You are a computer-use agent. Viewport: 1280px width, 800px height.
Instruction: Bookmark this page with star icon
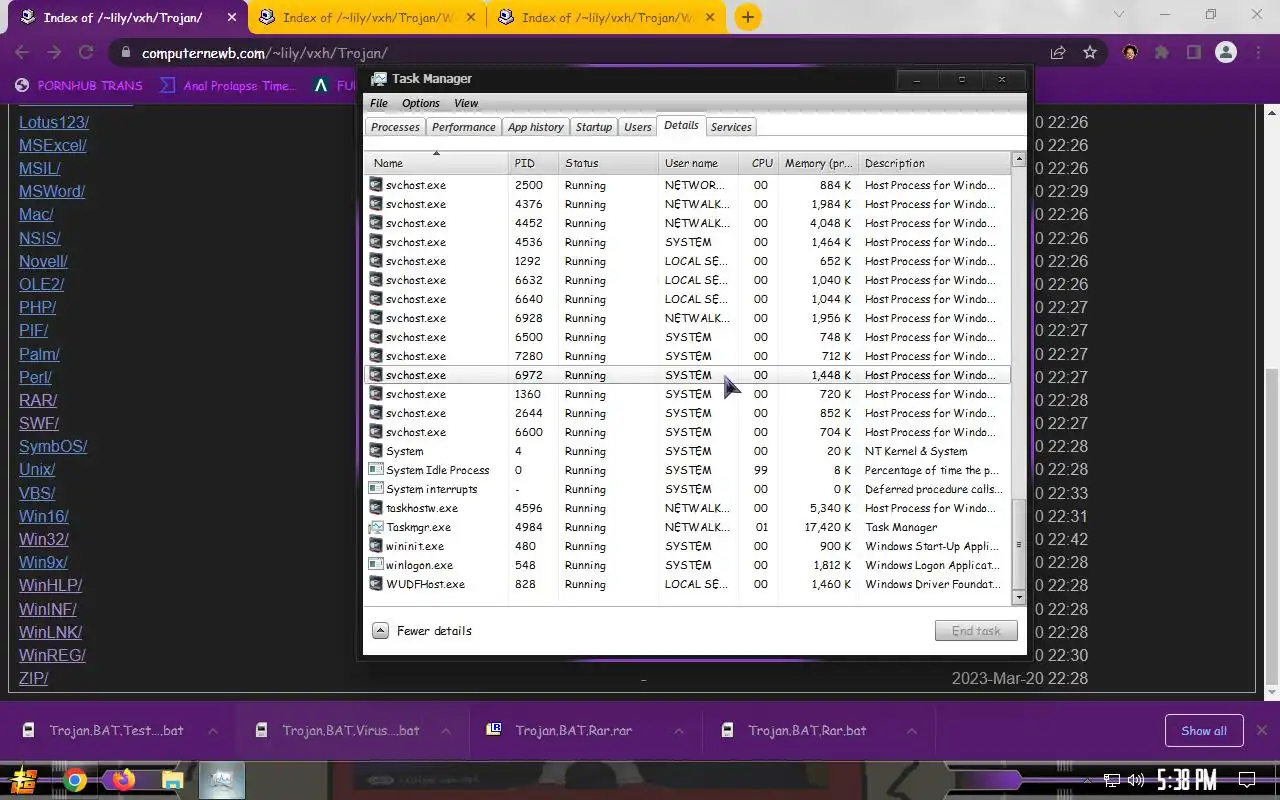(x=1090, y=52)
